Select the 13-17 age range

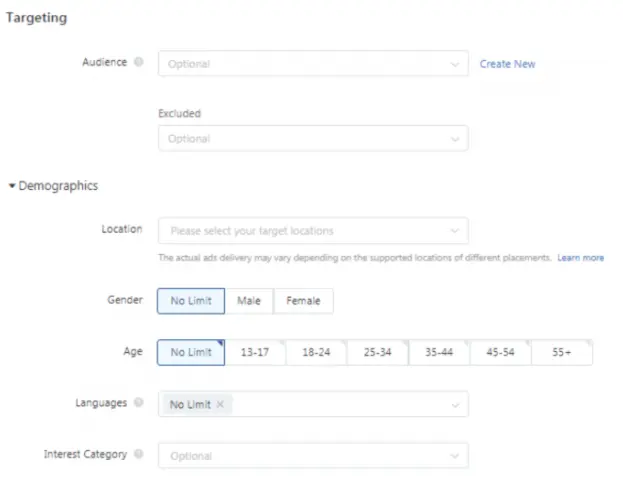point(255,352)
